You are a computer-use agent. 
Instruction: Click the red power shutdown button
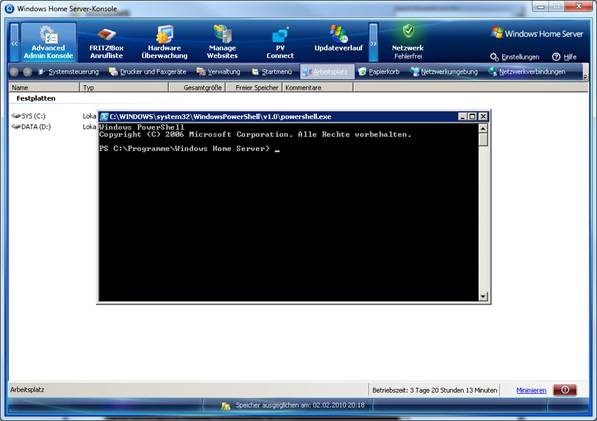click(565, 390)
